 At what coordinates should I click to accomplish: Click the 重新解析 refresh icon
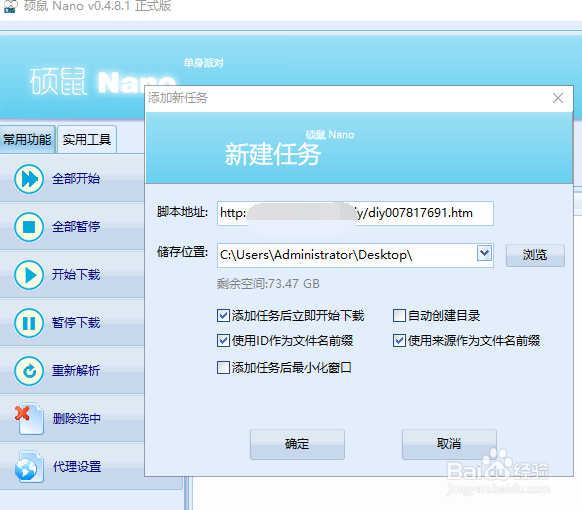tap(29, 371)
